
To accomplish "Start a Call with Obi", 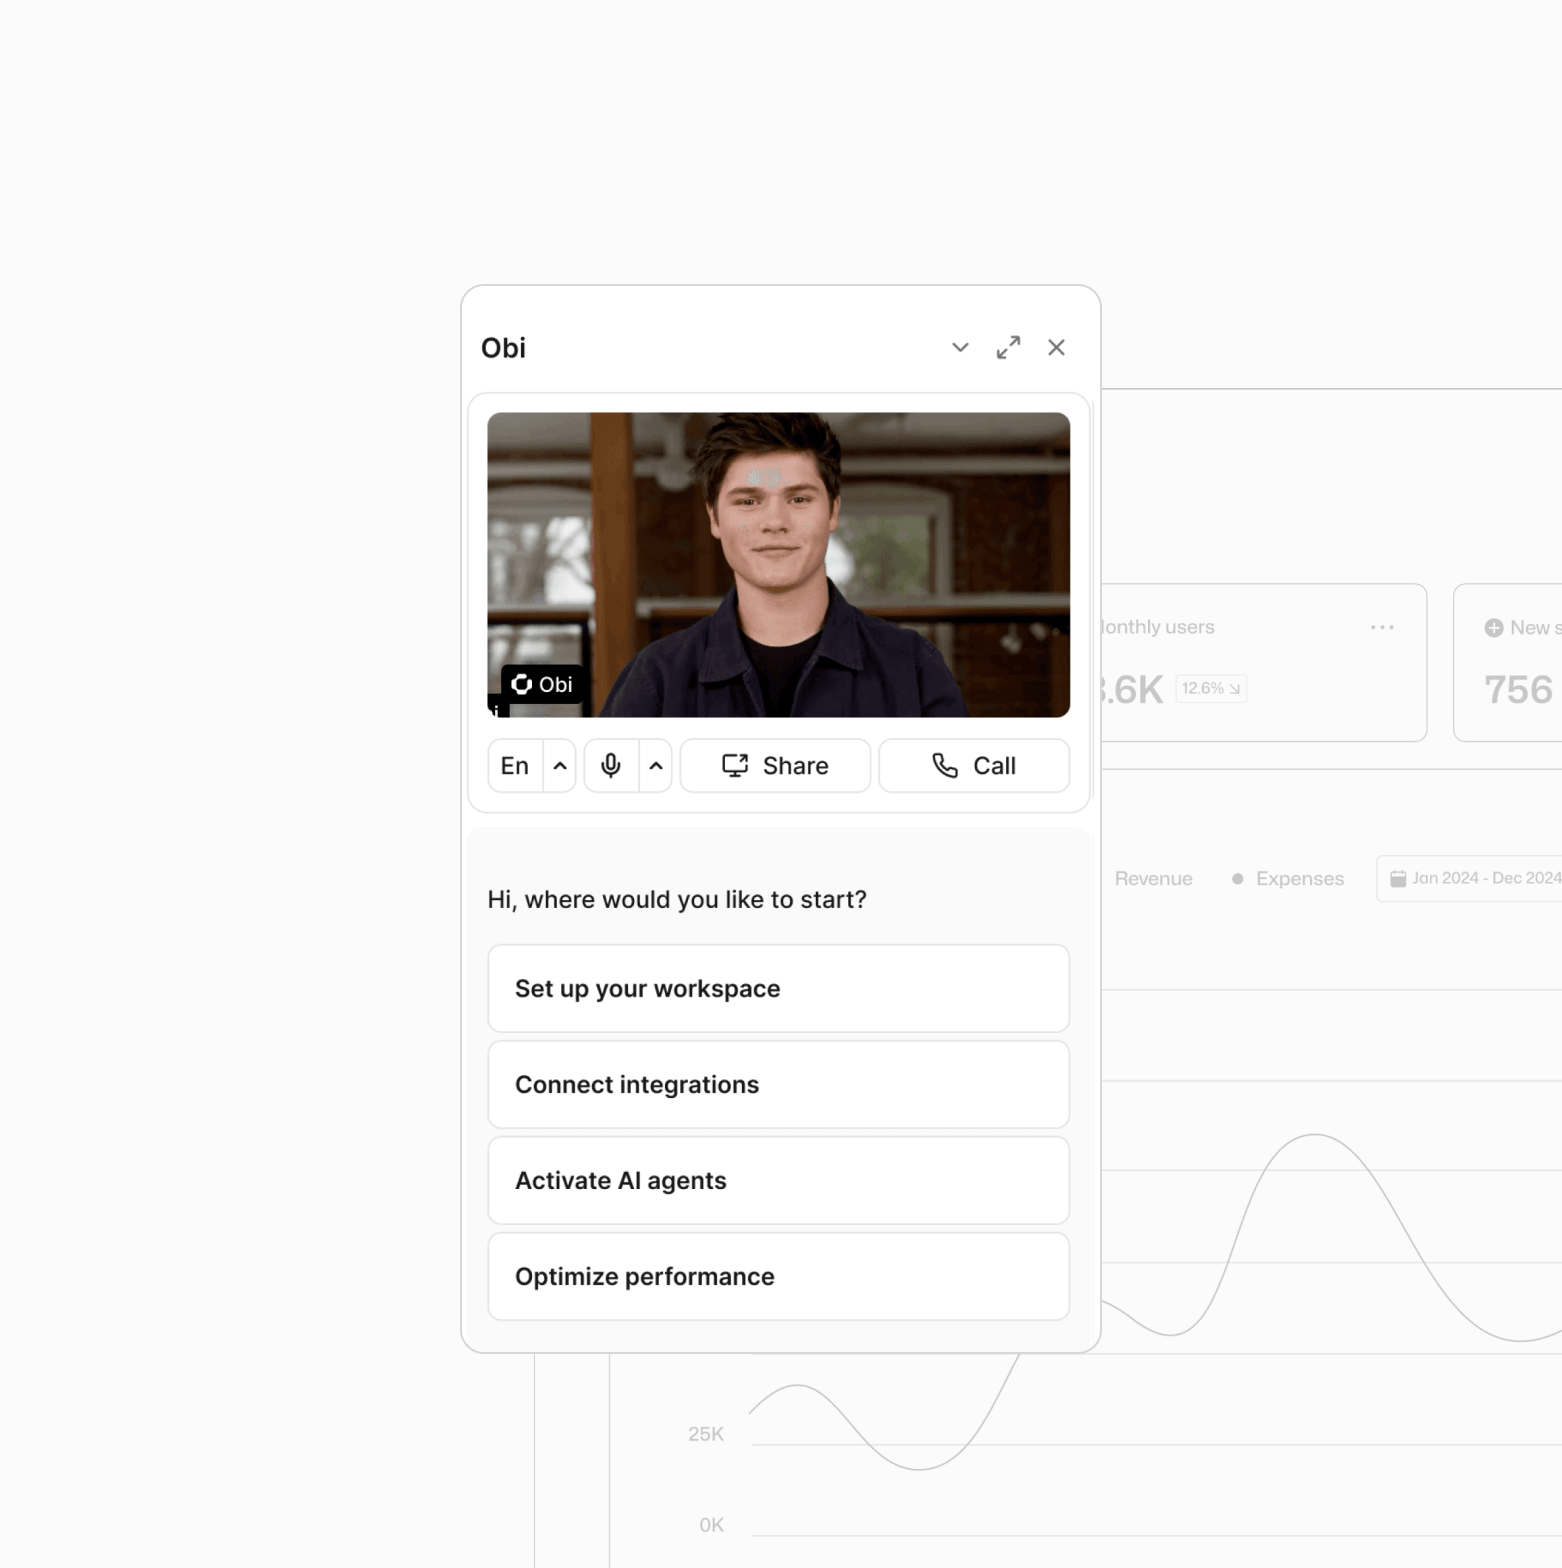I will point(974,766).
